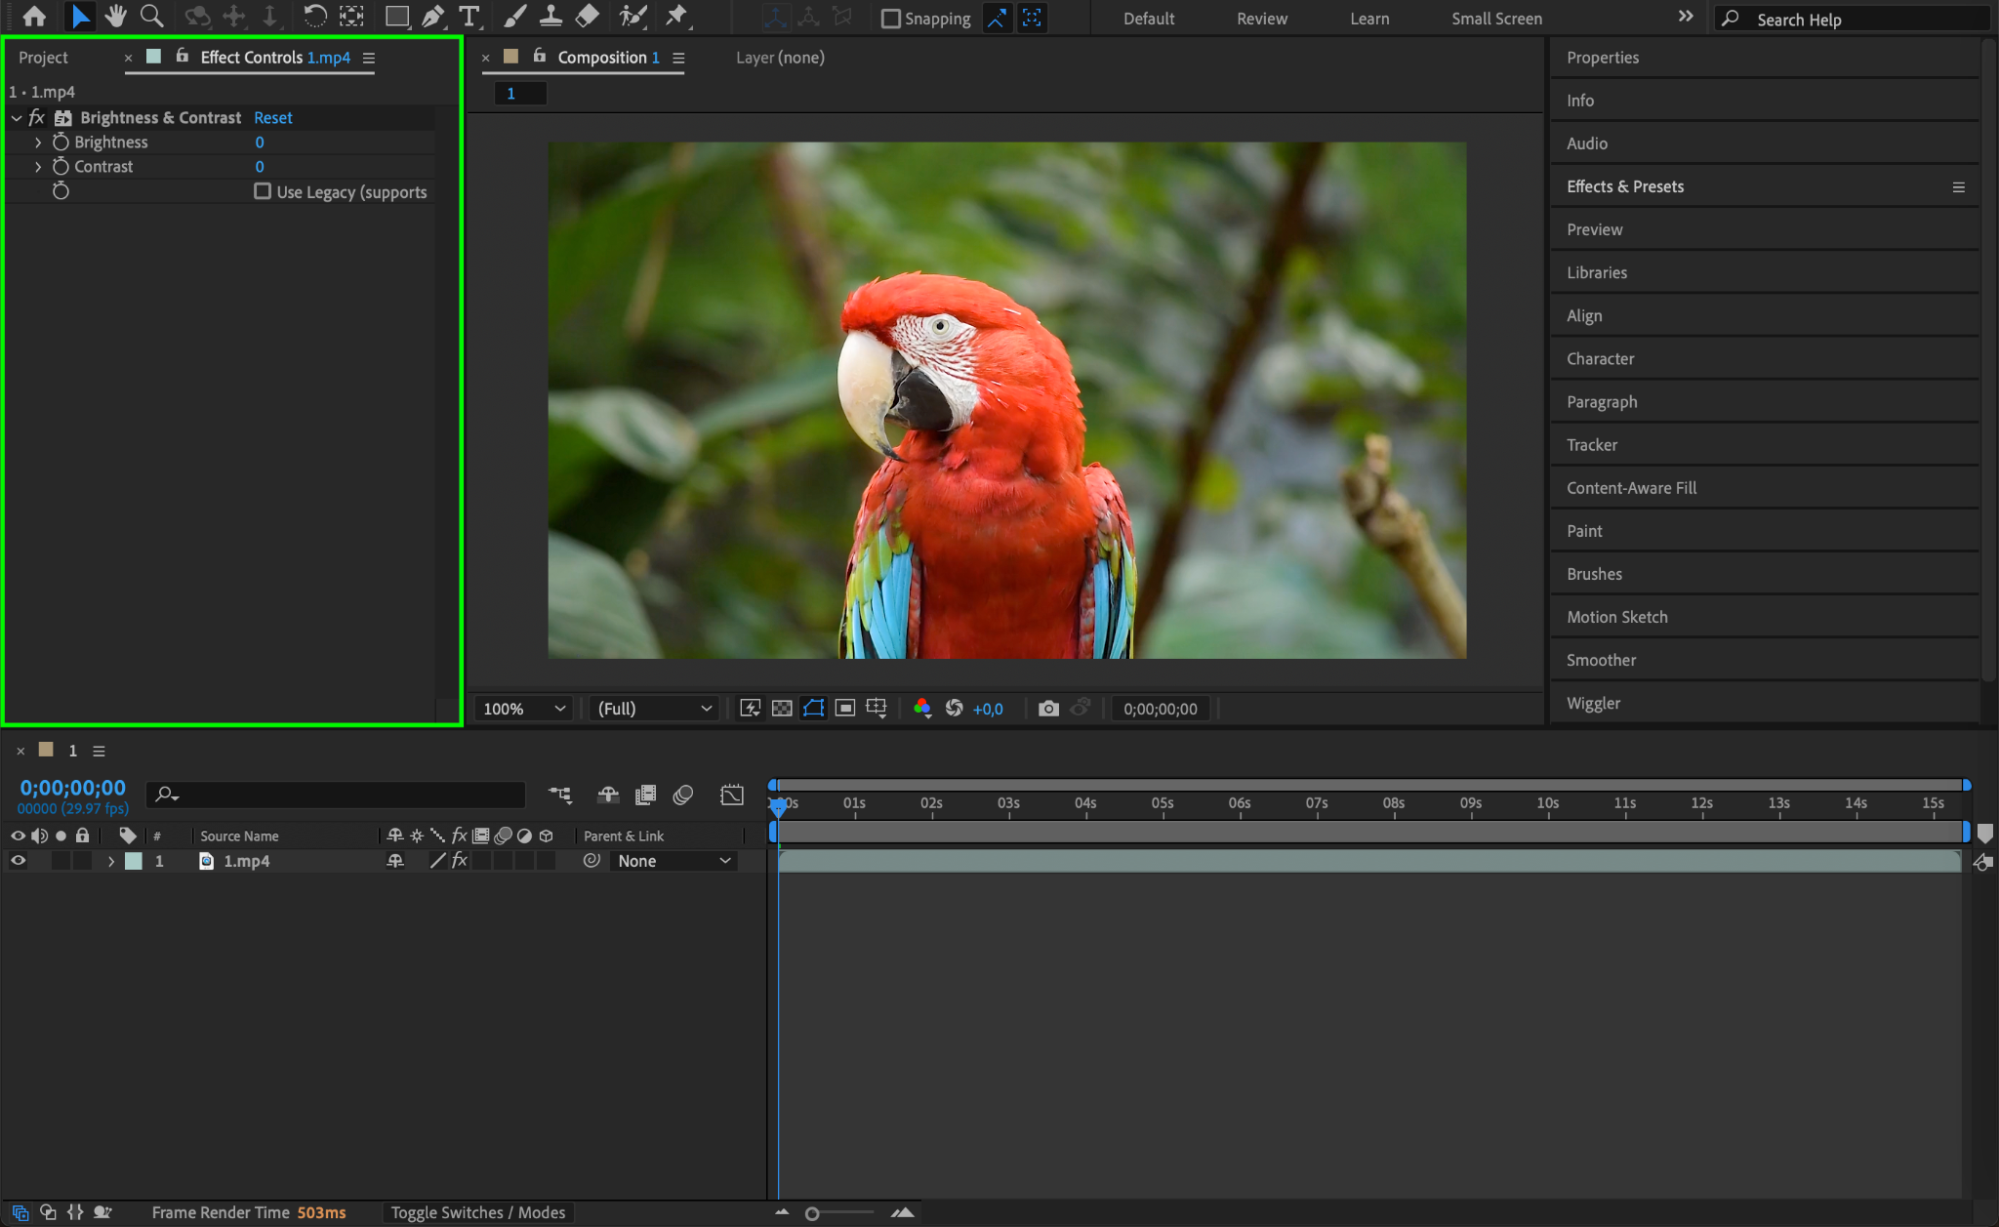Screen dimensions: 1999x1227
Task: Click Toggle Switches / Modes button
Action: [x=477, y=1212]
